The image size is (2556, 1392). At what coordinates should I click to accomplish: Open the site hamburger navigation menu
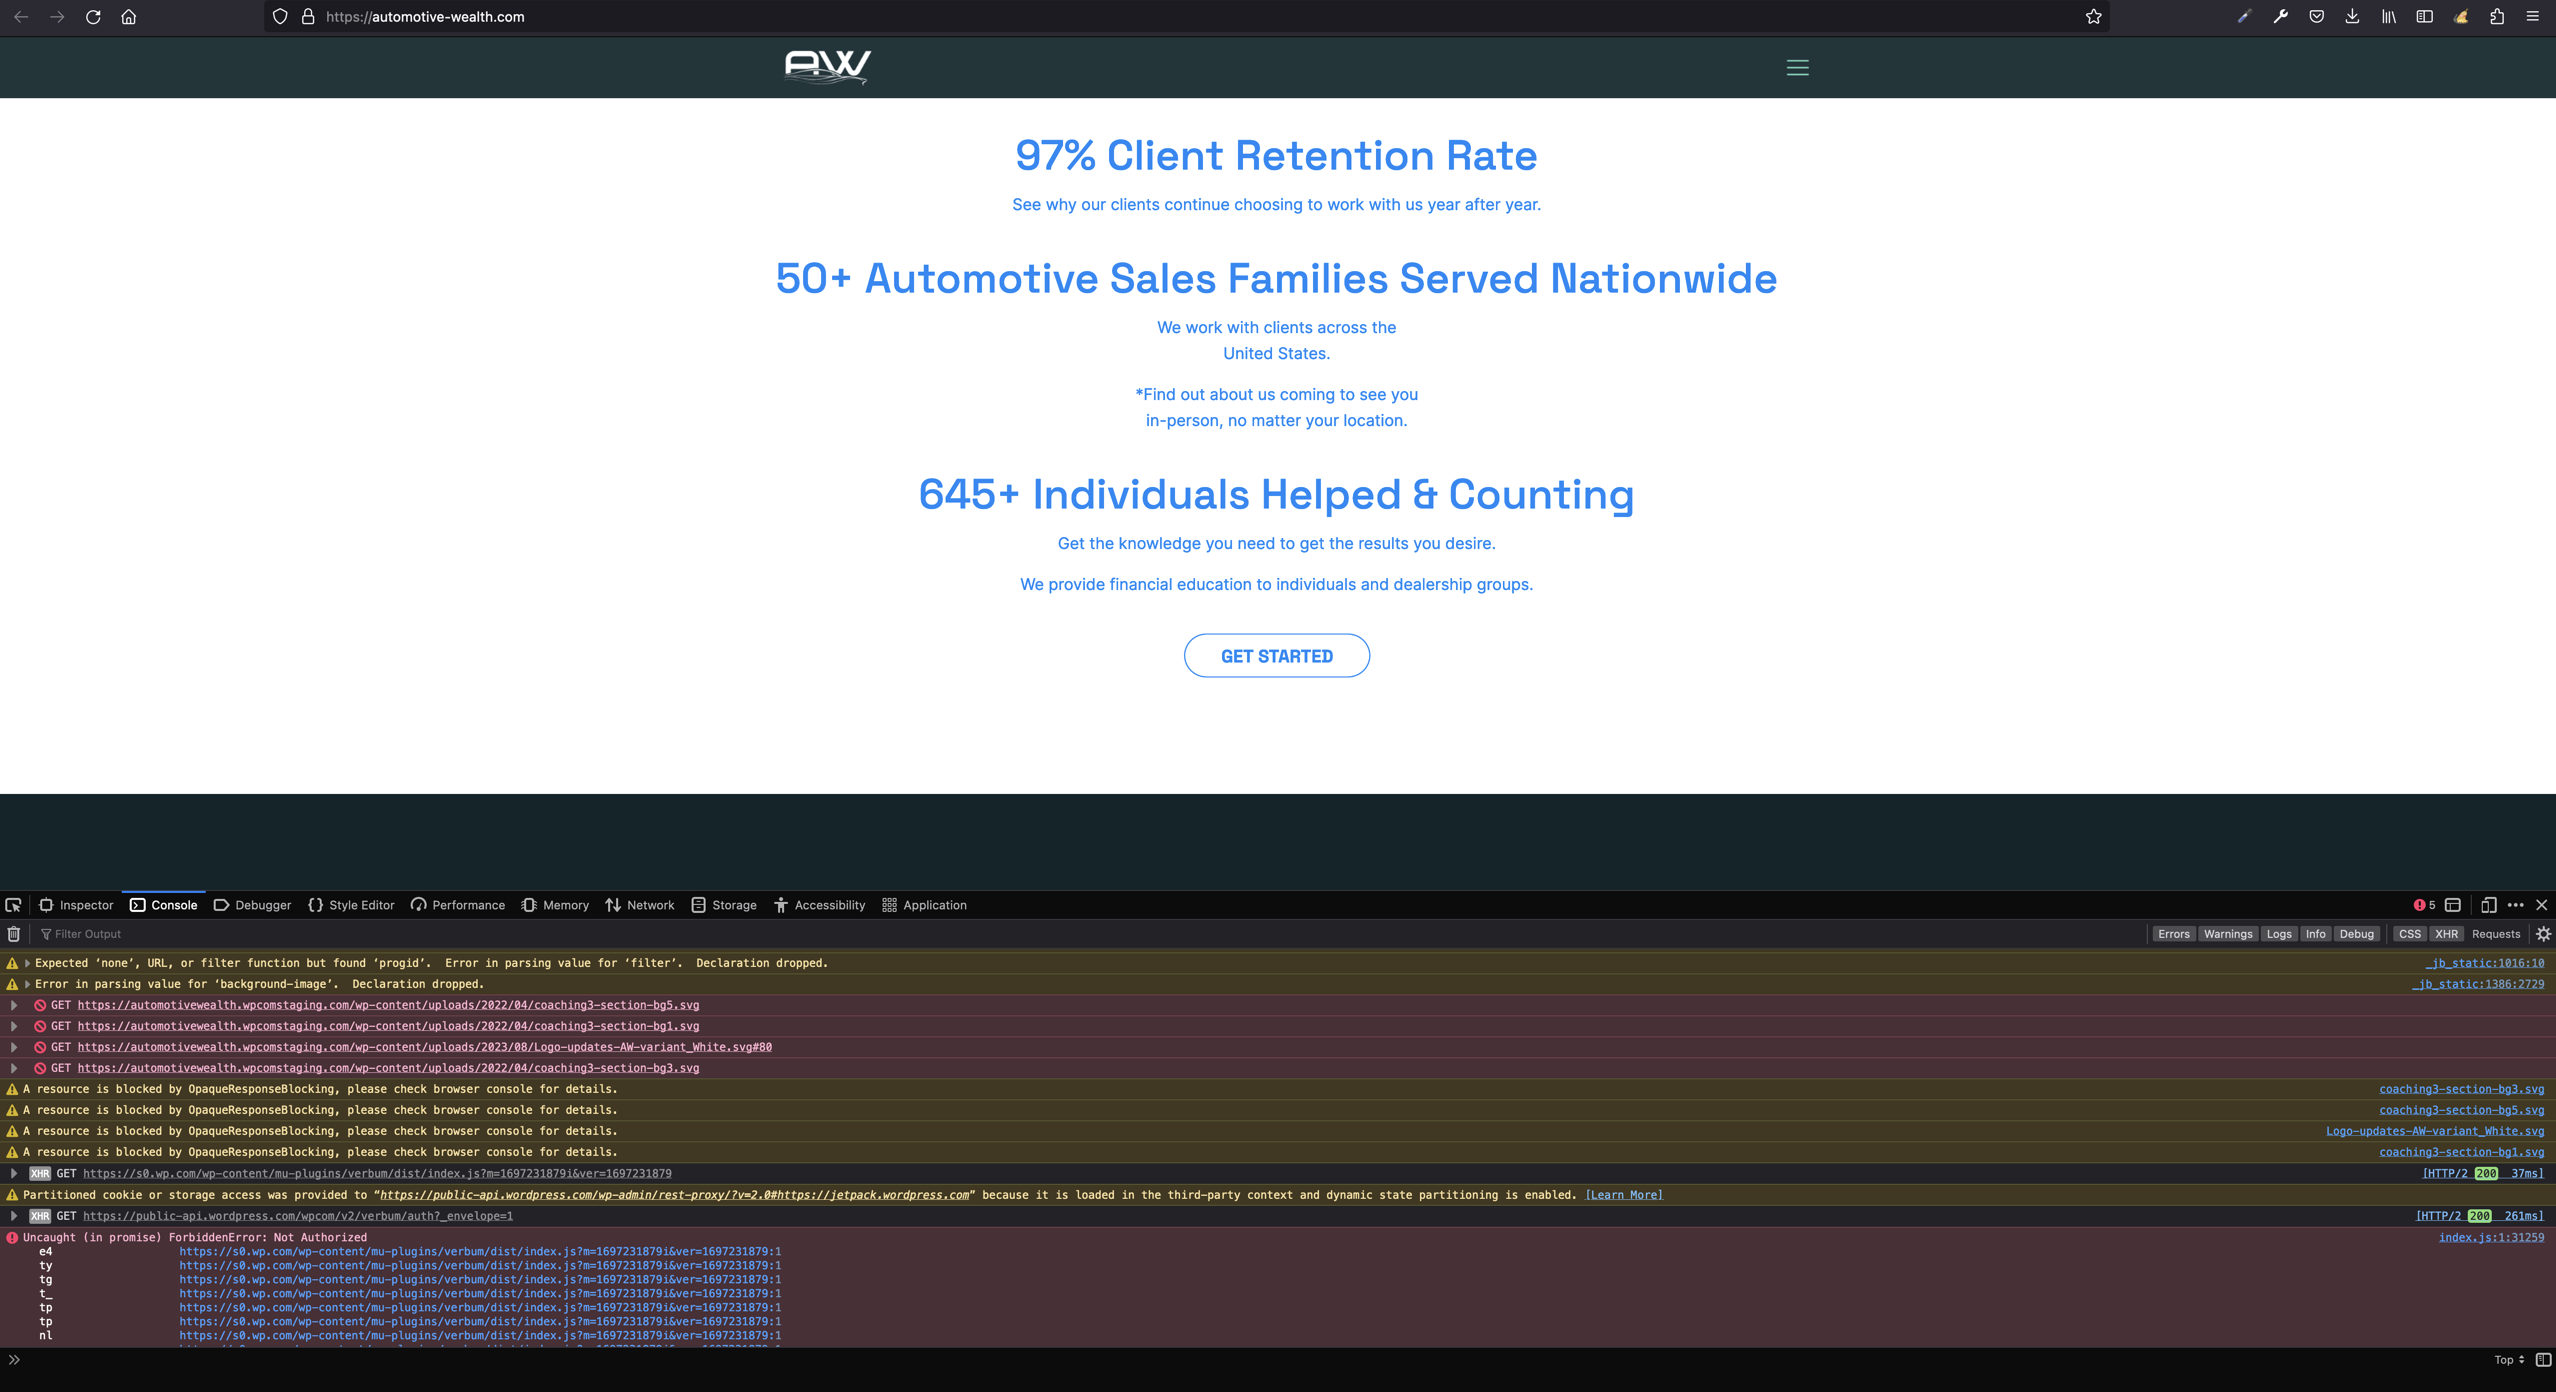pos(1797,68)
